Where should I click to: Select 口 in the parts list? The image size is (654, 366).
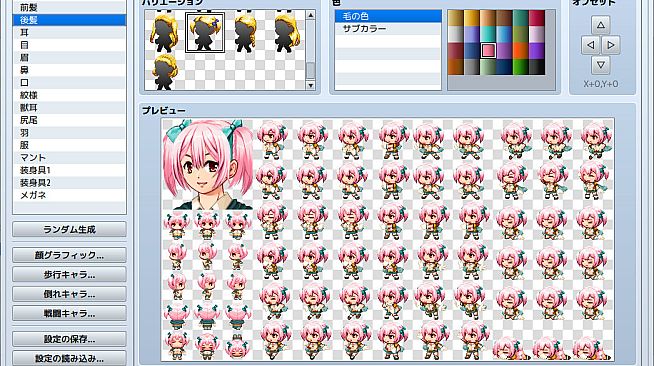click(x=69, y=83)
